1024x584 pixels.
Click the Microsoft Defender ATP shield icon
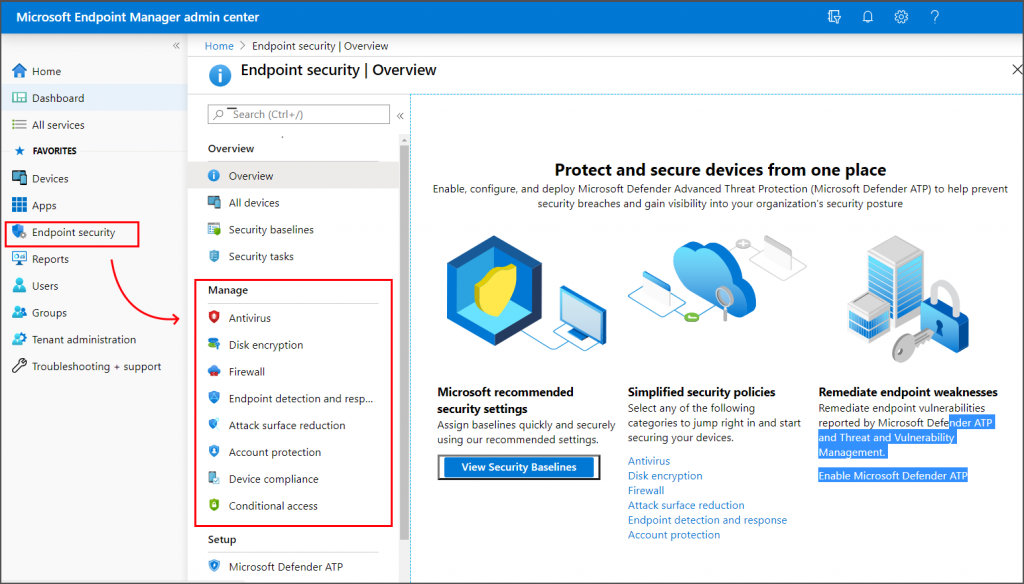214,566
